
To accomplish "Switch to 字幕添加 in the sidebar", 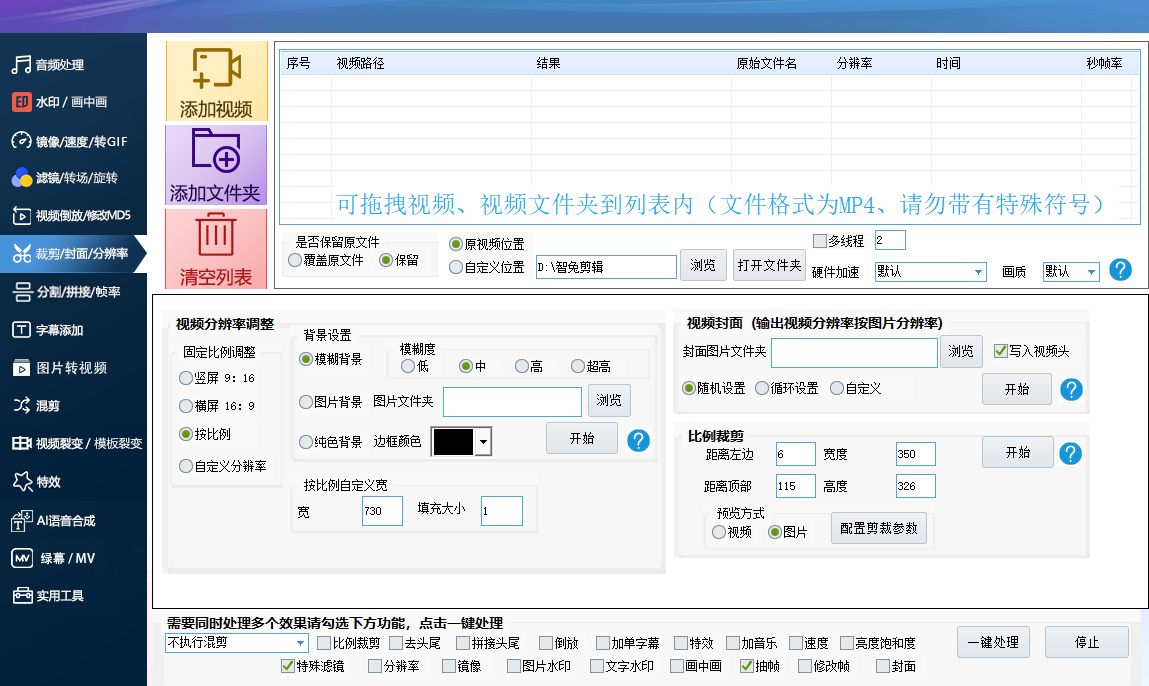I will click(x=60, y=330).
